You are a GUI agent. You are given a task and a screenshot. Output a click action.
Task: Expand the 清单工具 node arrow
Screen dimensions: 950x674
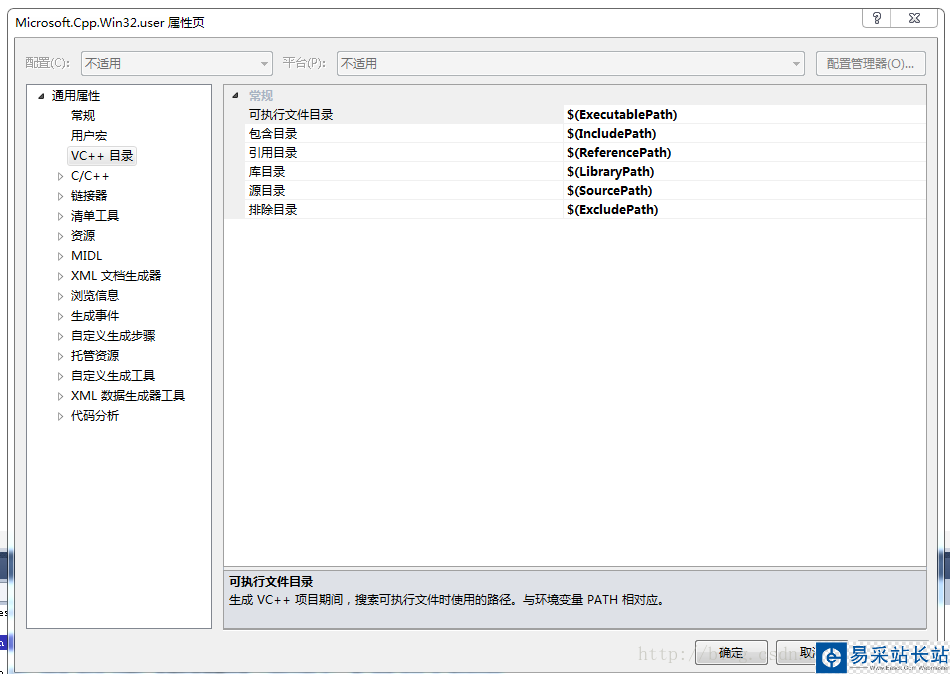click(60, 216)
